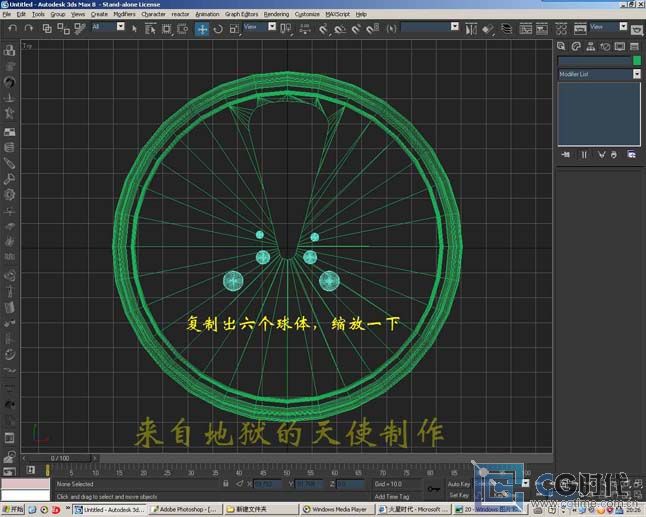Click the green object color swatch

point(637,61)
